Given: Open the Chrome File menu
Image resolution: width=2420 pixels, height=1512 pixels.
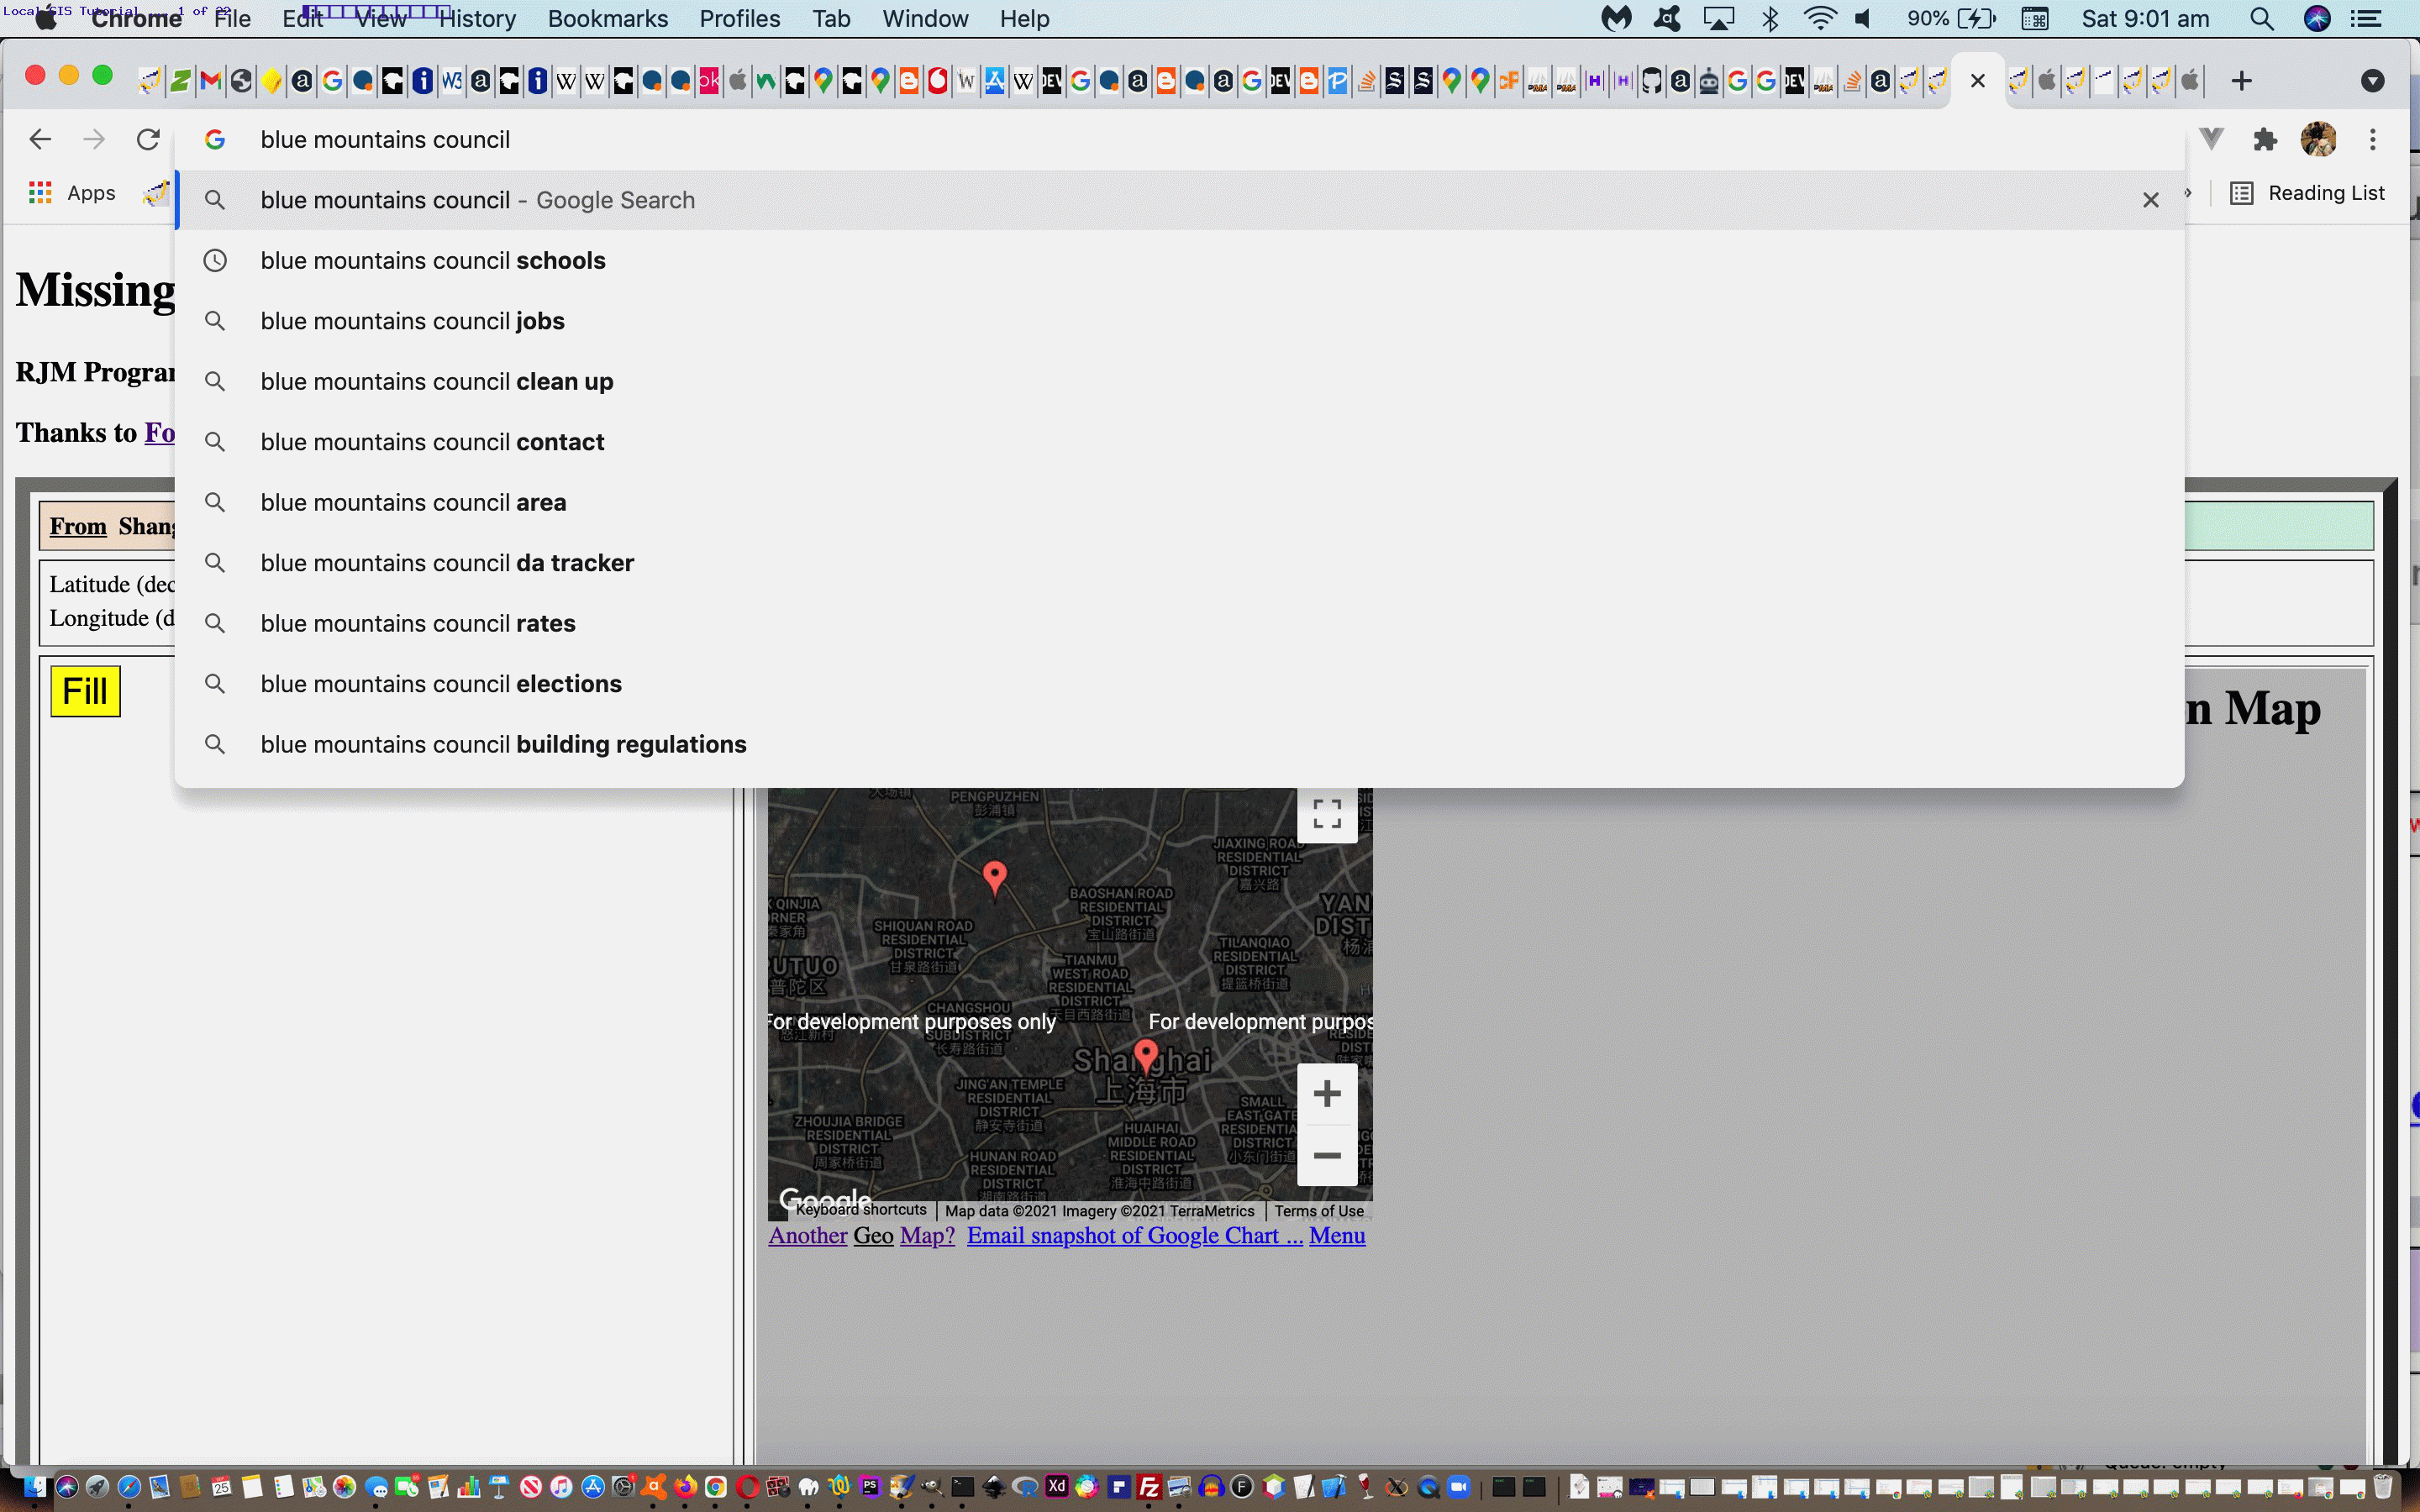Looking at the screenshot, I should (232, 19).
